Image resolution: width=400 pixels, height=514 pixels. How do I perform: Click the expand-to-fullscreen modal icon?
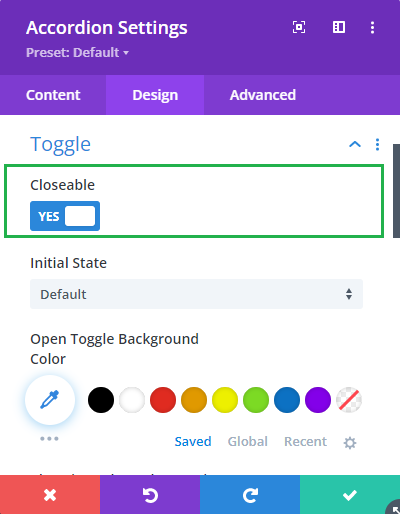tap(299, 27)
